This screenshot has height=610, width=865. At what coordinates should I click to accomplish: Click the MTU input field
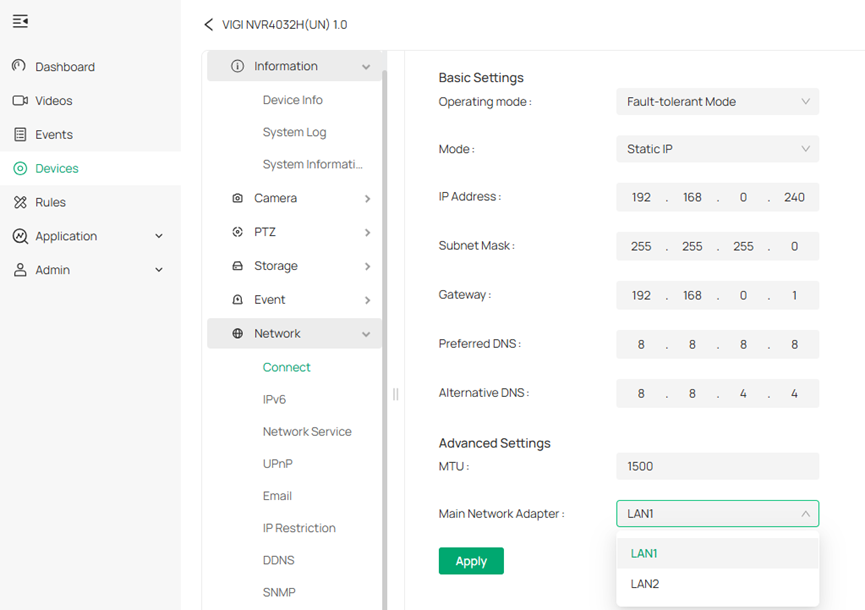point(717,466)
